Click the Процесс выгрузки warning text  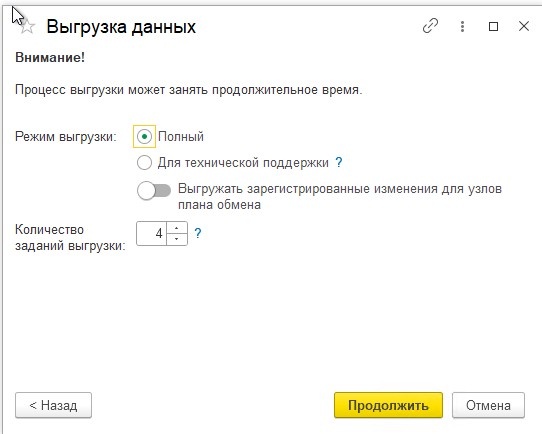coord(188,90)
